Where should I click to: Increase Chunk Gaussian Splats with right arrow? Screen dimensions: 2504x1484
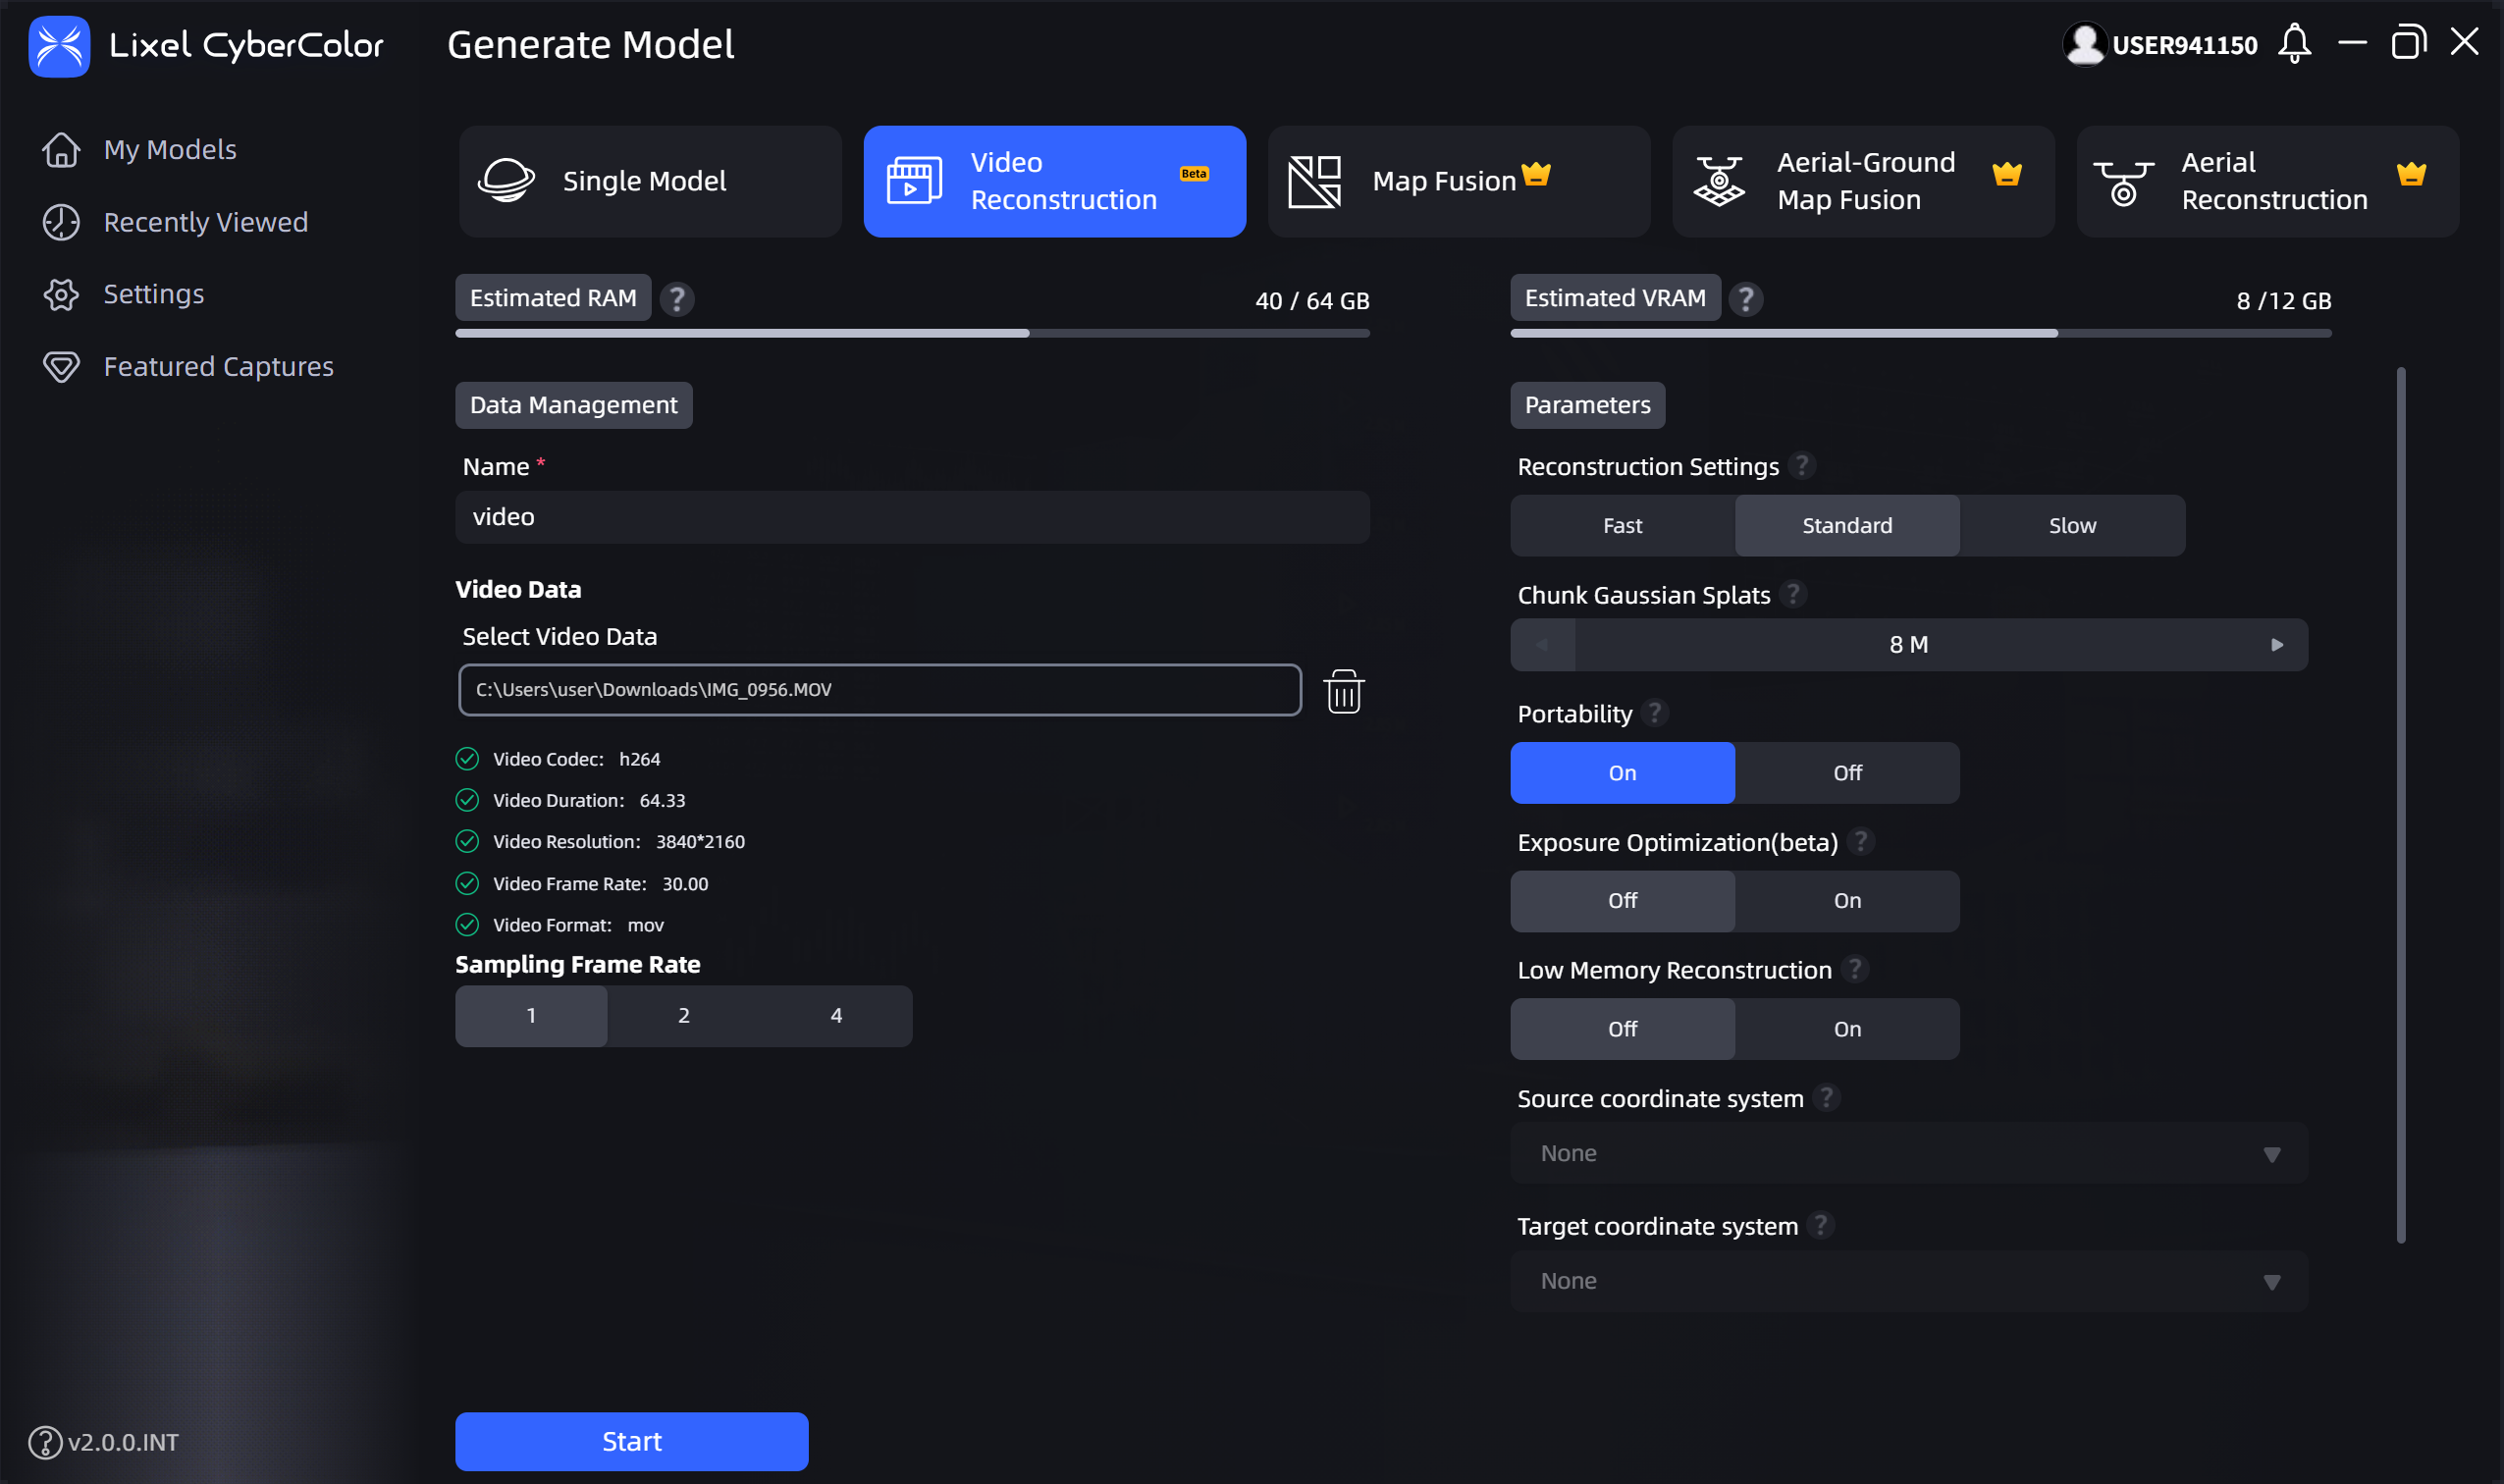point(2276,645)
